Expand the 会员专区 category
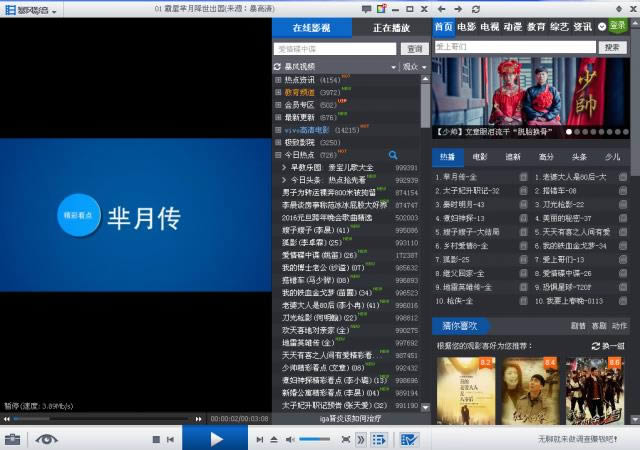The image size is (640, 450). pos(278,105)
